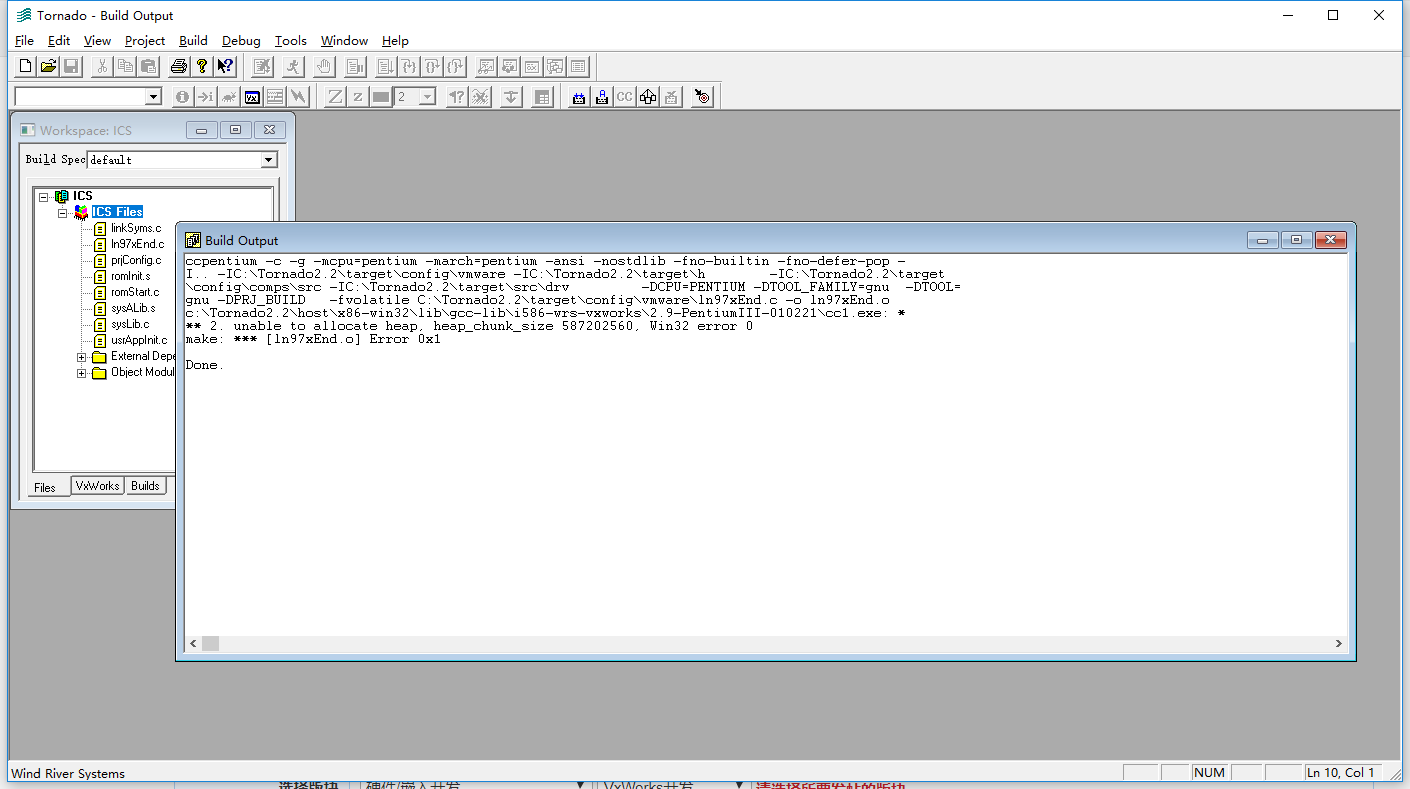Open the Tools menu
The height and width of the screenshot is (789, 1410).
(290, 41)
